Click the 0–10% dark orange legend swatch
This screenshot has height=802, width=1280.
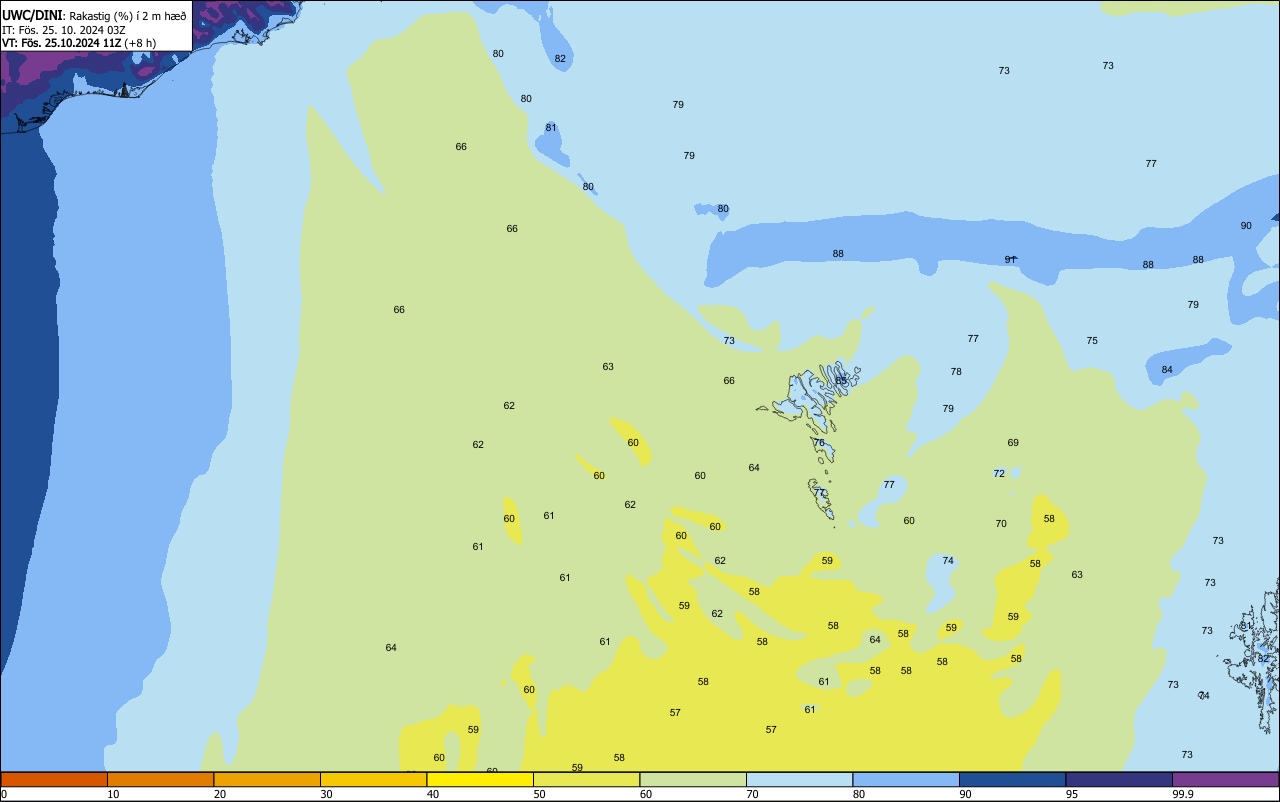point(54,779)
